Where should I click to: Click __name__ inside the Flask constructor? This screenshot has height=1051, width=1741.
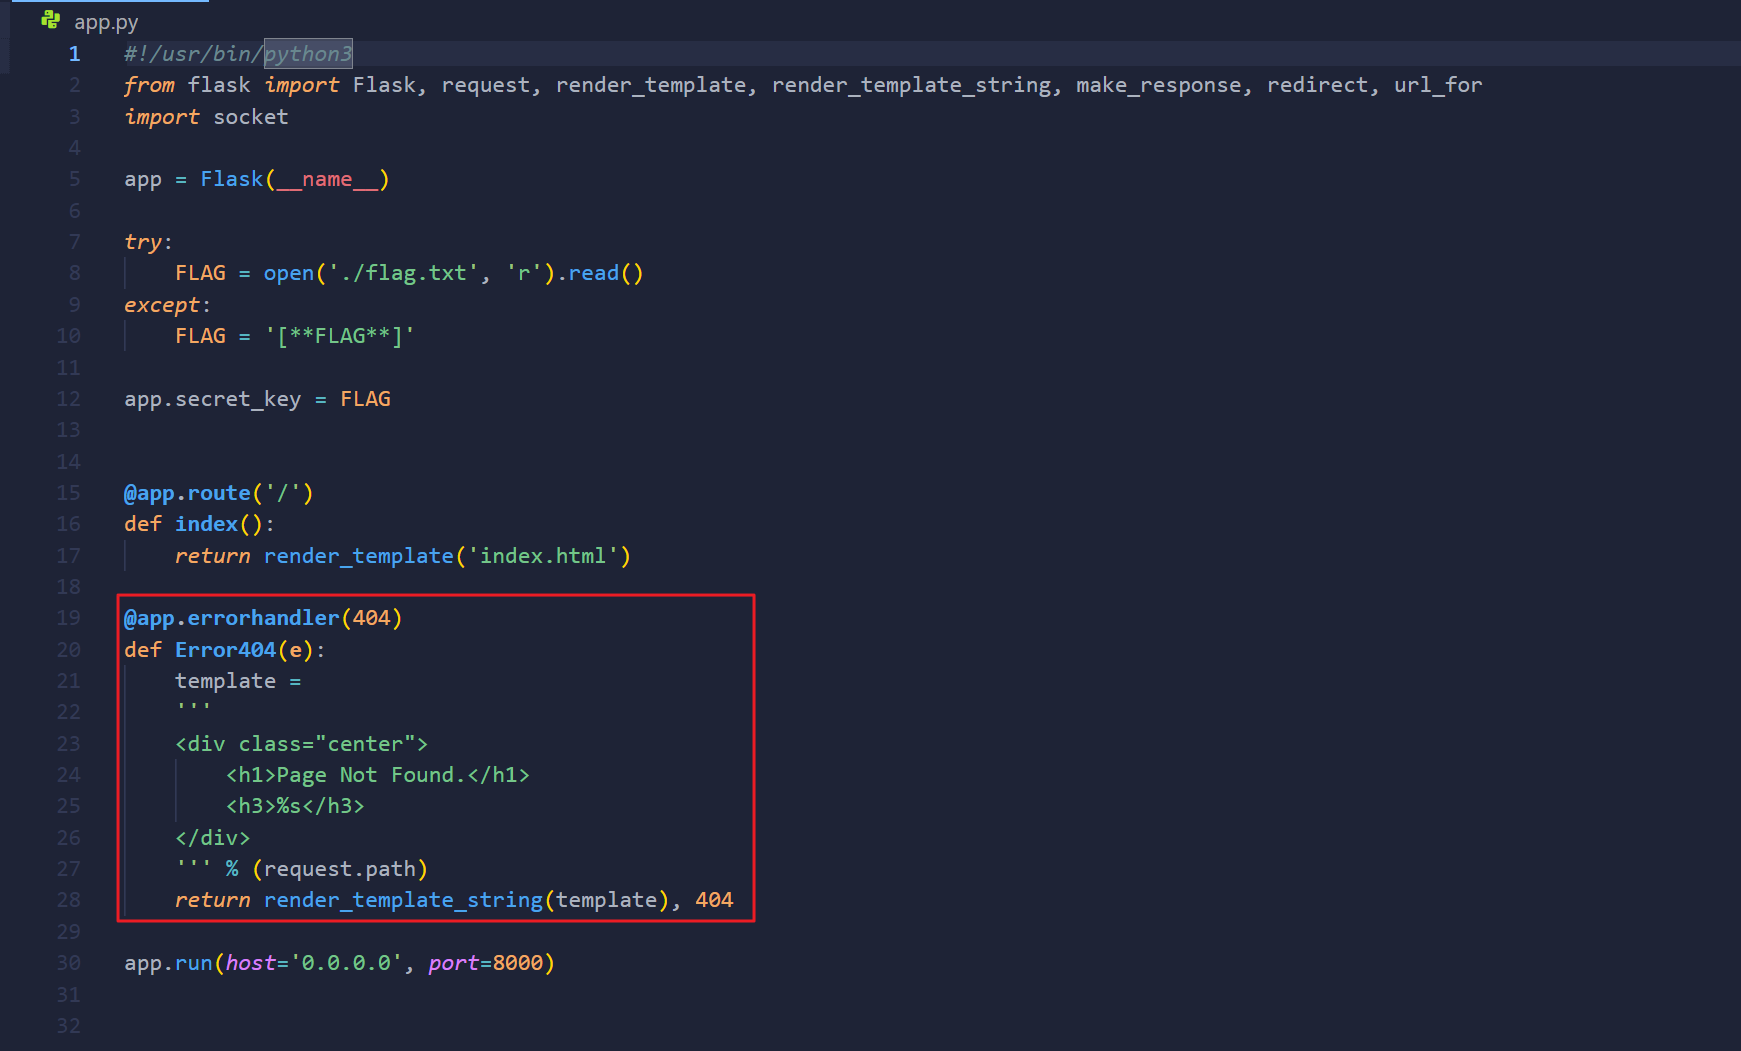click(x=327, y=179)
